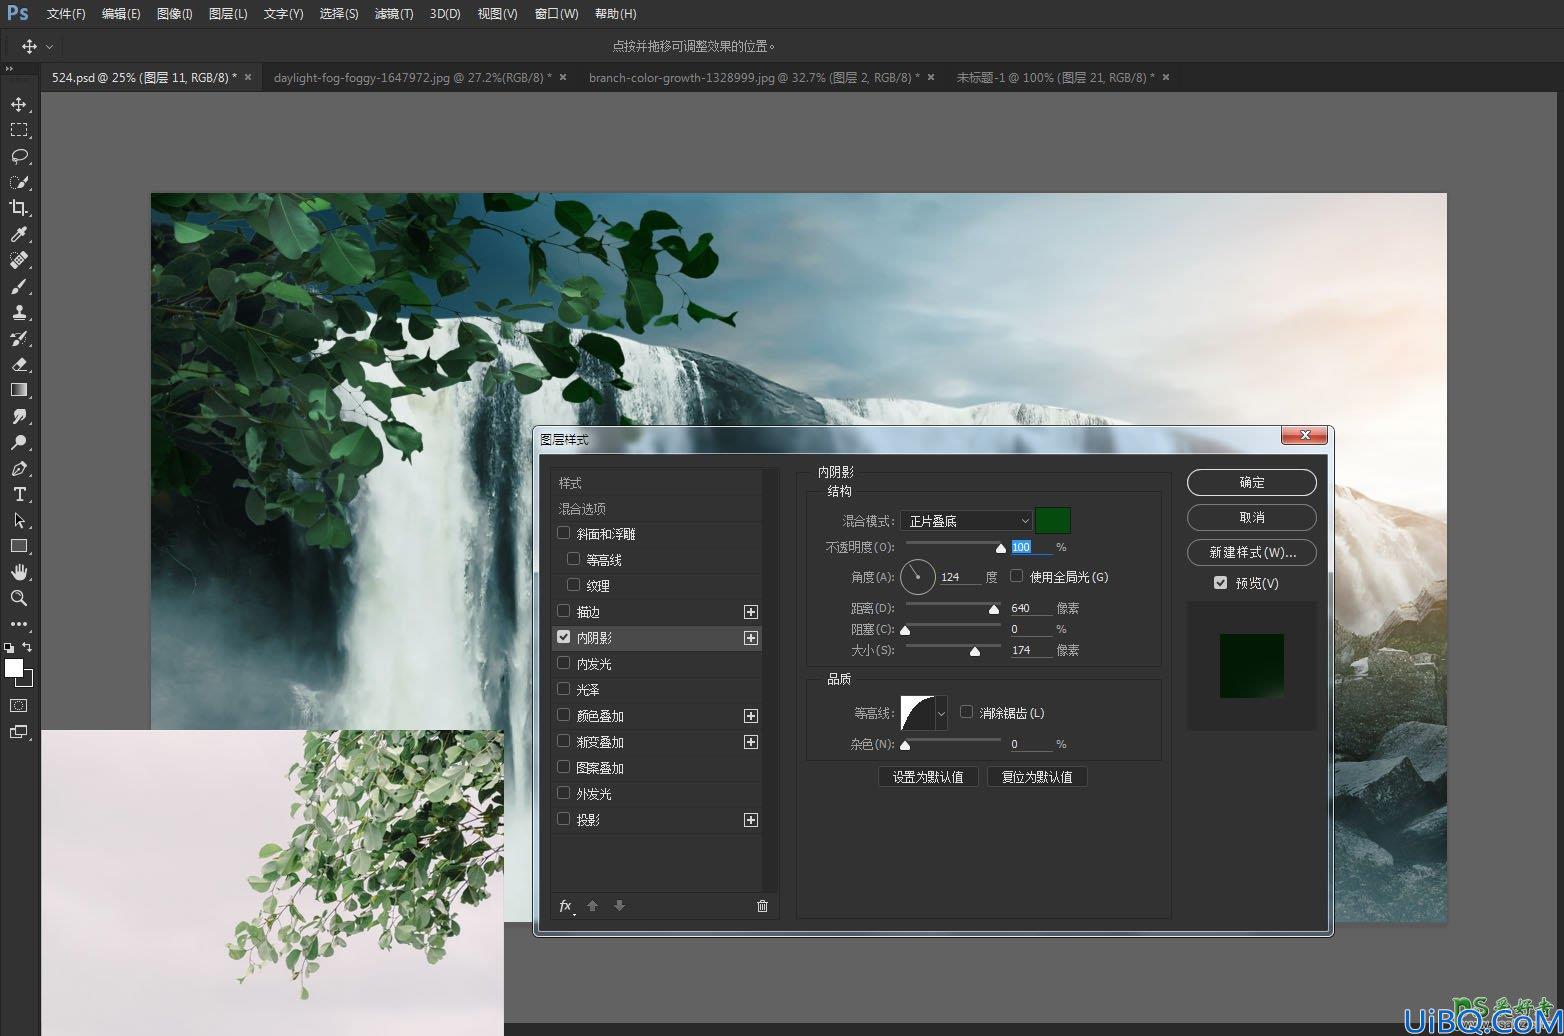Add another 描边 effect with plus
1564x1036 pixels.
[751, 612]
